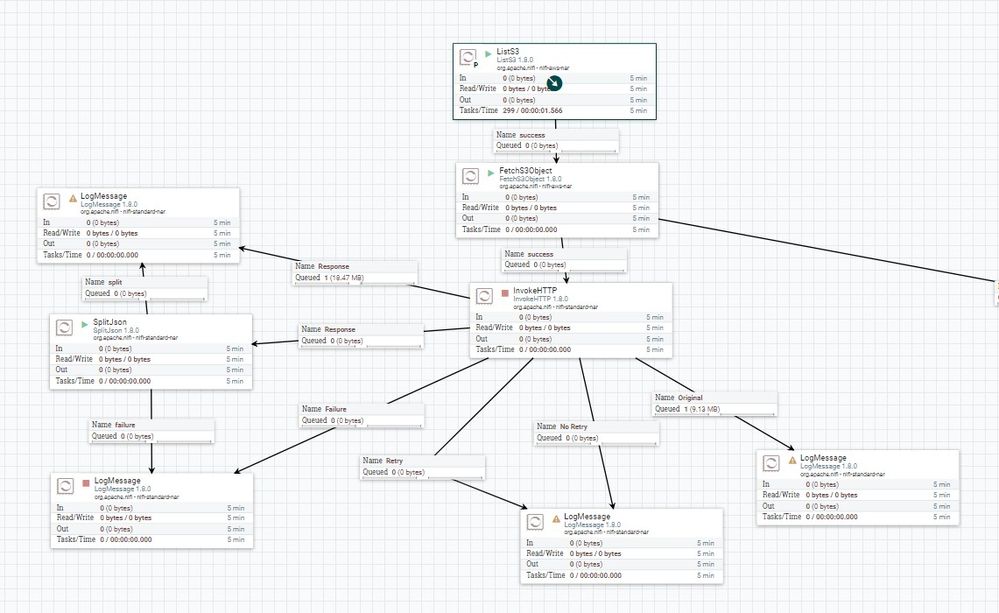Click the InvokeHTTP processor icon
Image resolution: width=999 pixels, height=613 pixels.
click(x=484, y=296)
